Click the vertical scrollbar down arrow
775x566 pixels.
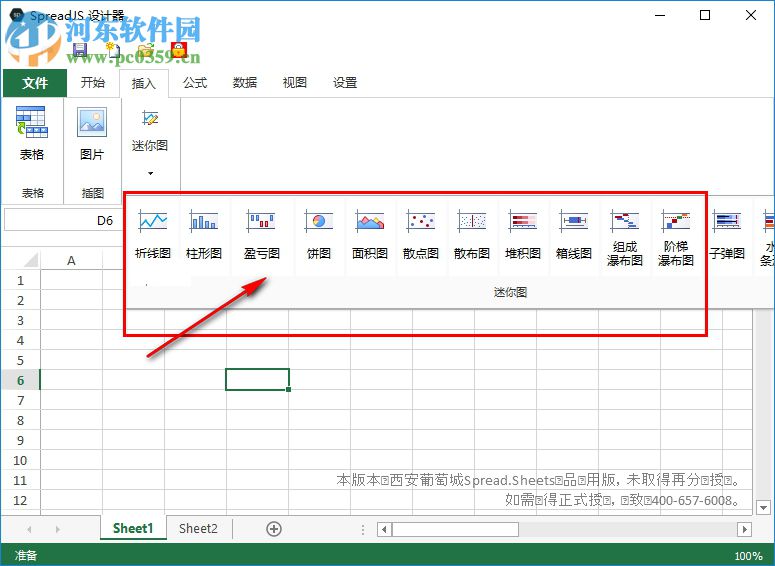764,507
